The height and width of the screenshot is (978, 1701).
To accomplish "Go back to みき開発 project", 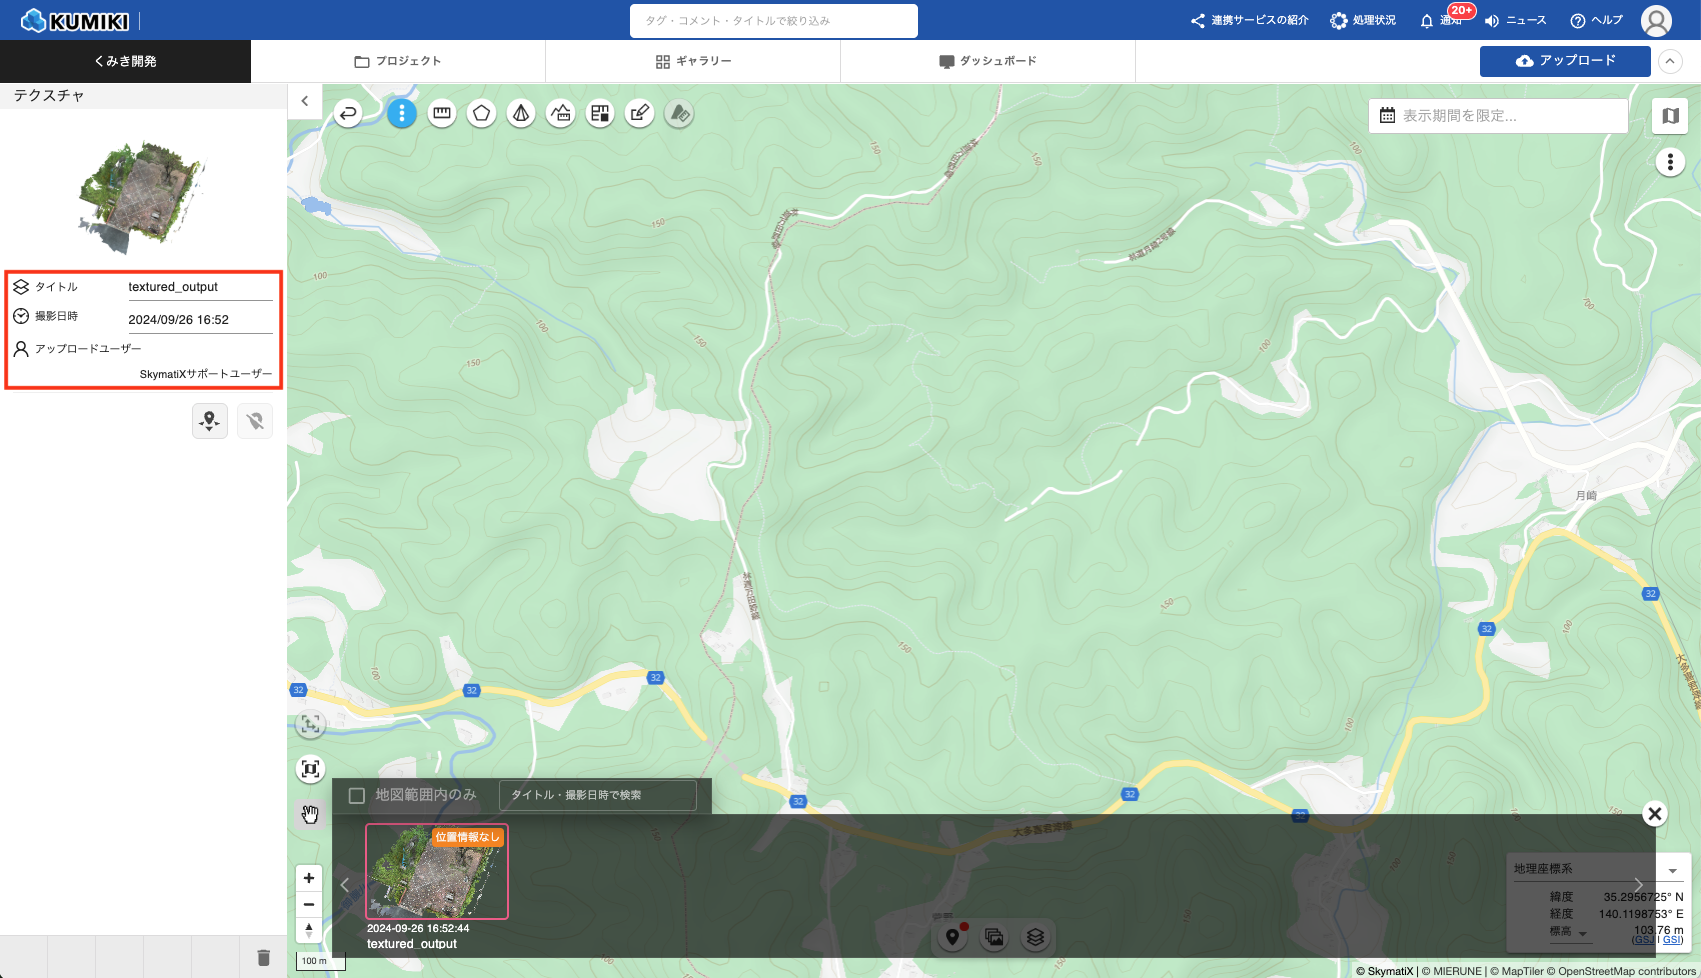I will pos(125,61).
